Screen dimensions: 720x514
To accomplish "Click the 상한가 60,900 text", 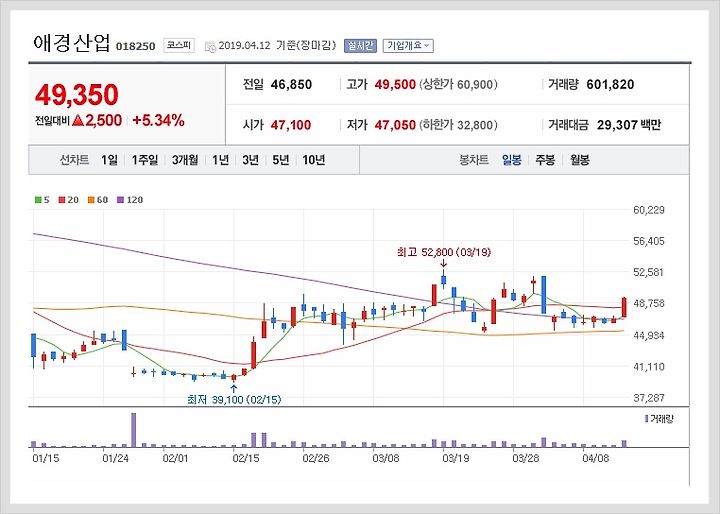I will [x=458, y=85].
